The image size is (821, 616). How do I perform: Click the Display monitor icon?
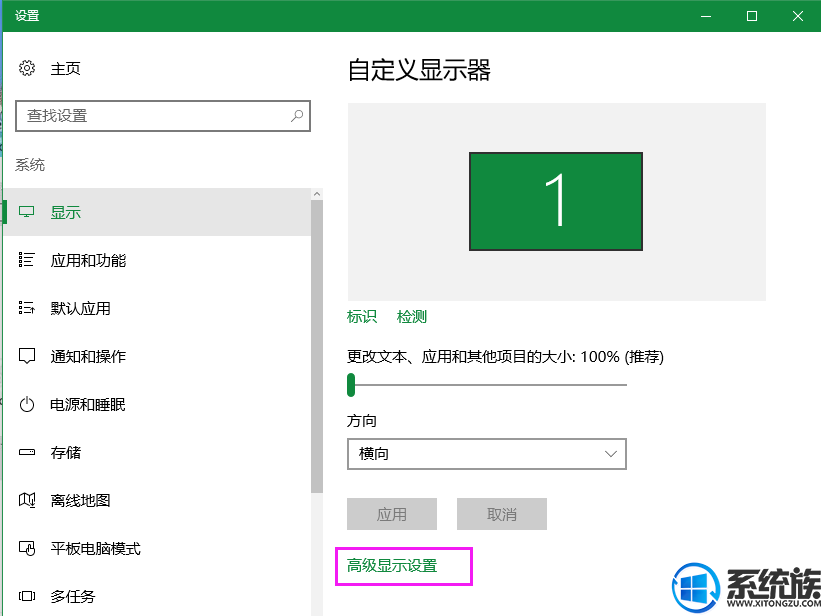(x=27, y=212)
